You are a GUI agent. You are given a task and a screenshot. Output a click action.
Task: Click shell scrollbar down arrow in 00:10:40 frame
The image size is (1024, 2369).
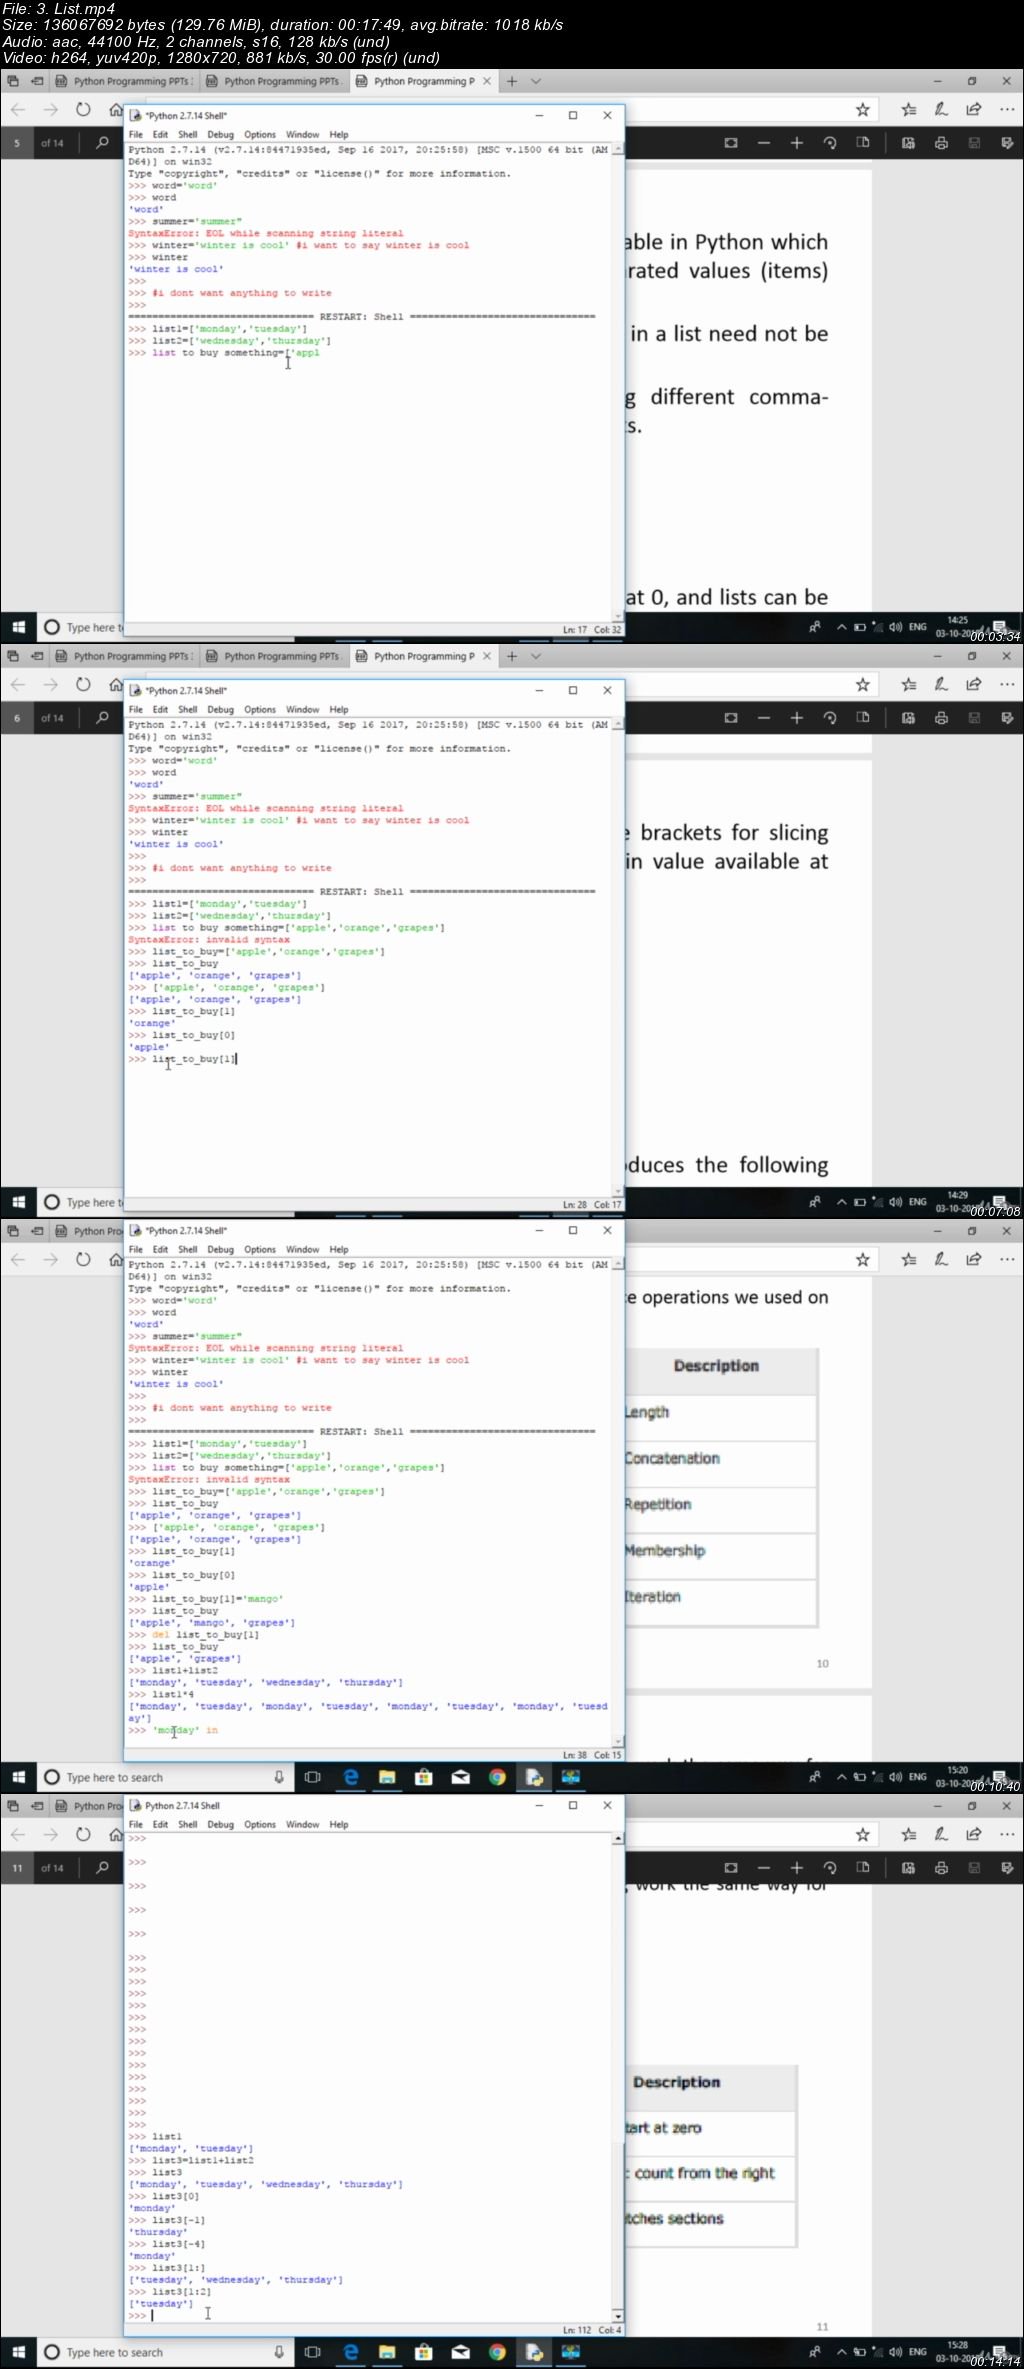[x=618, y=1741]
